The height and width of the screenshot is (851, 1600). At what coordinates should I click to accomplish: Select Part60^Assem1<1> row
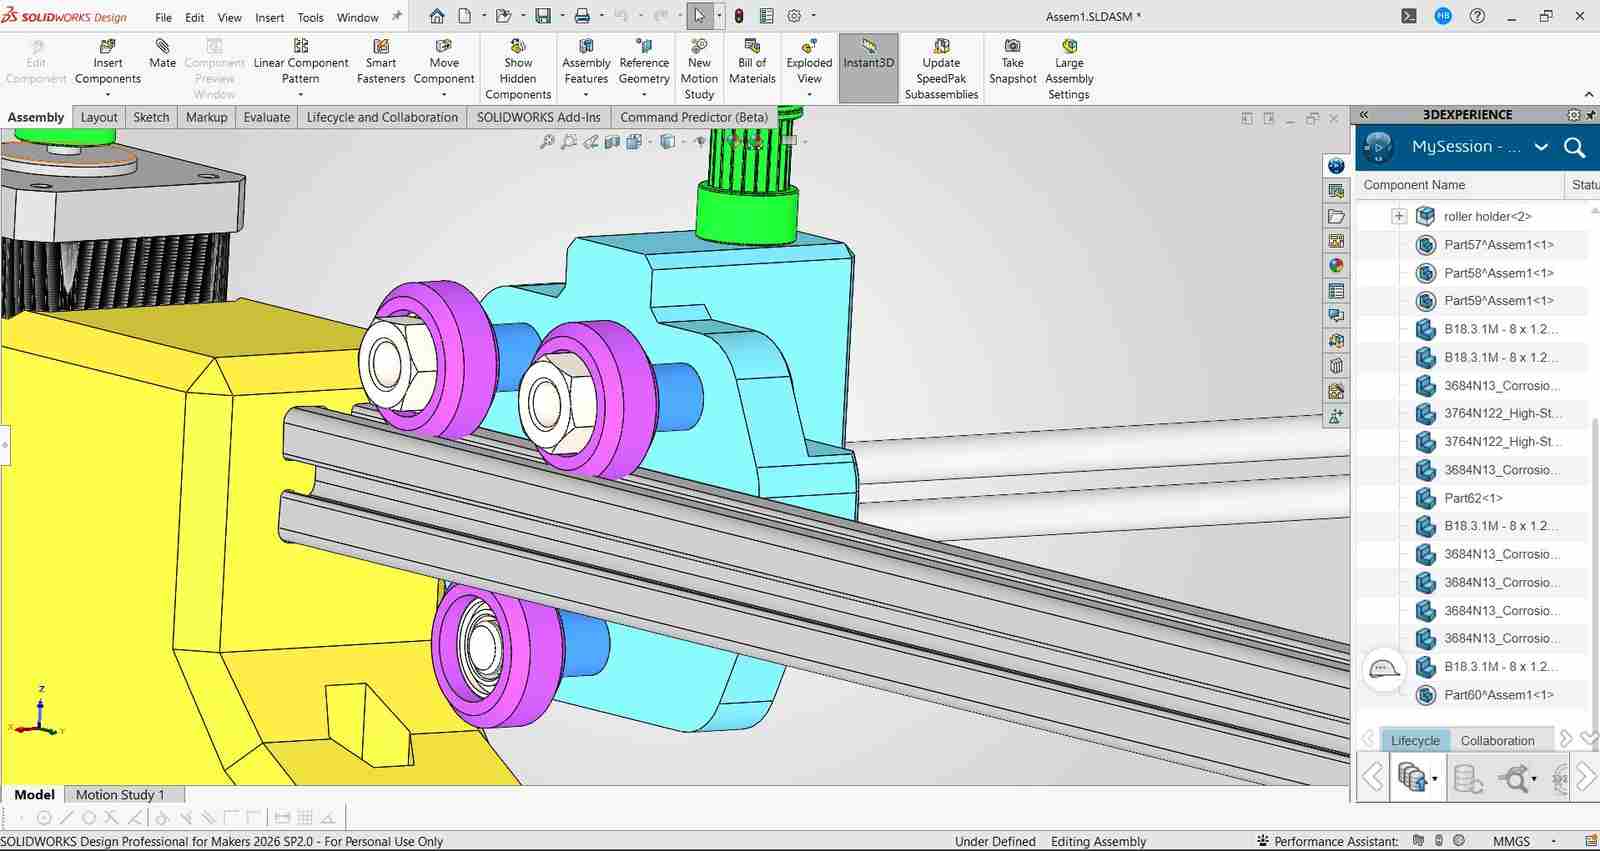[x=1498, y=694]
